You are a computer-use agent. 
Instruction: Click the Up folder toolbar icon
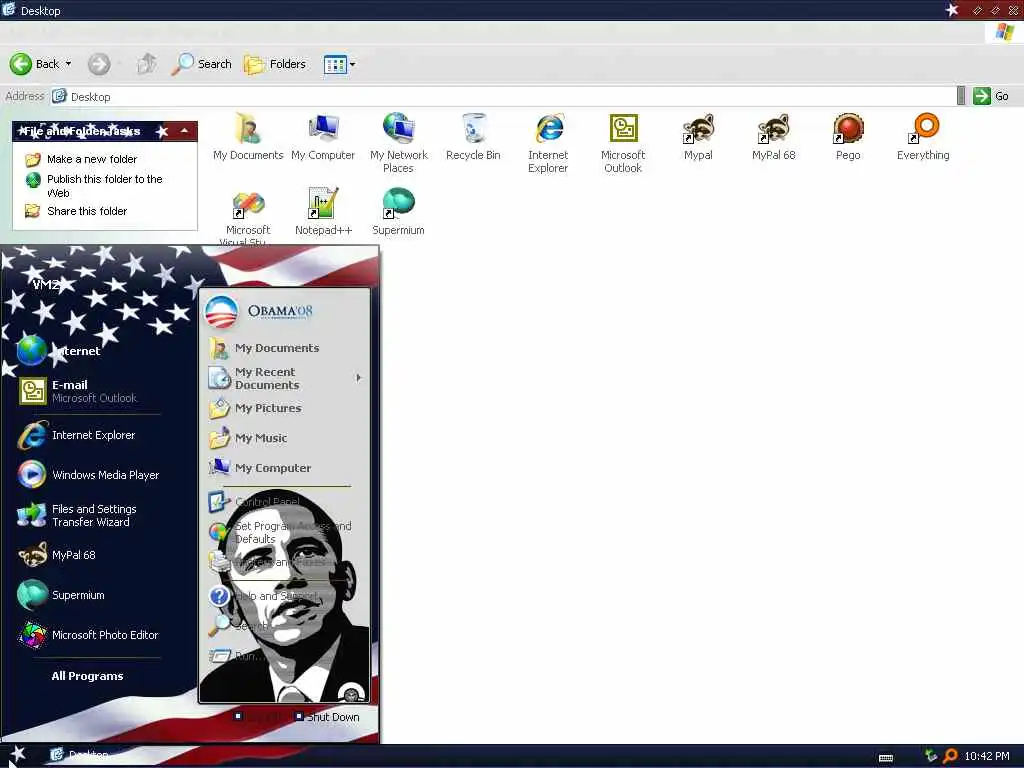coord(146,64)
